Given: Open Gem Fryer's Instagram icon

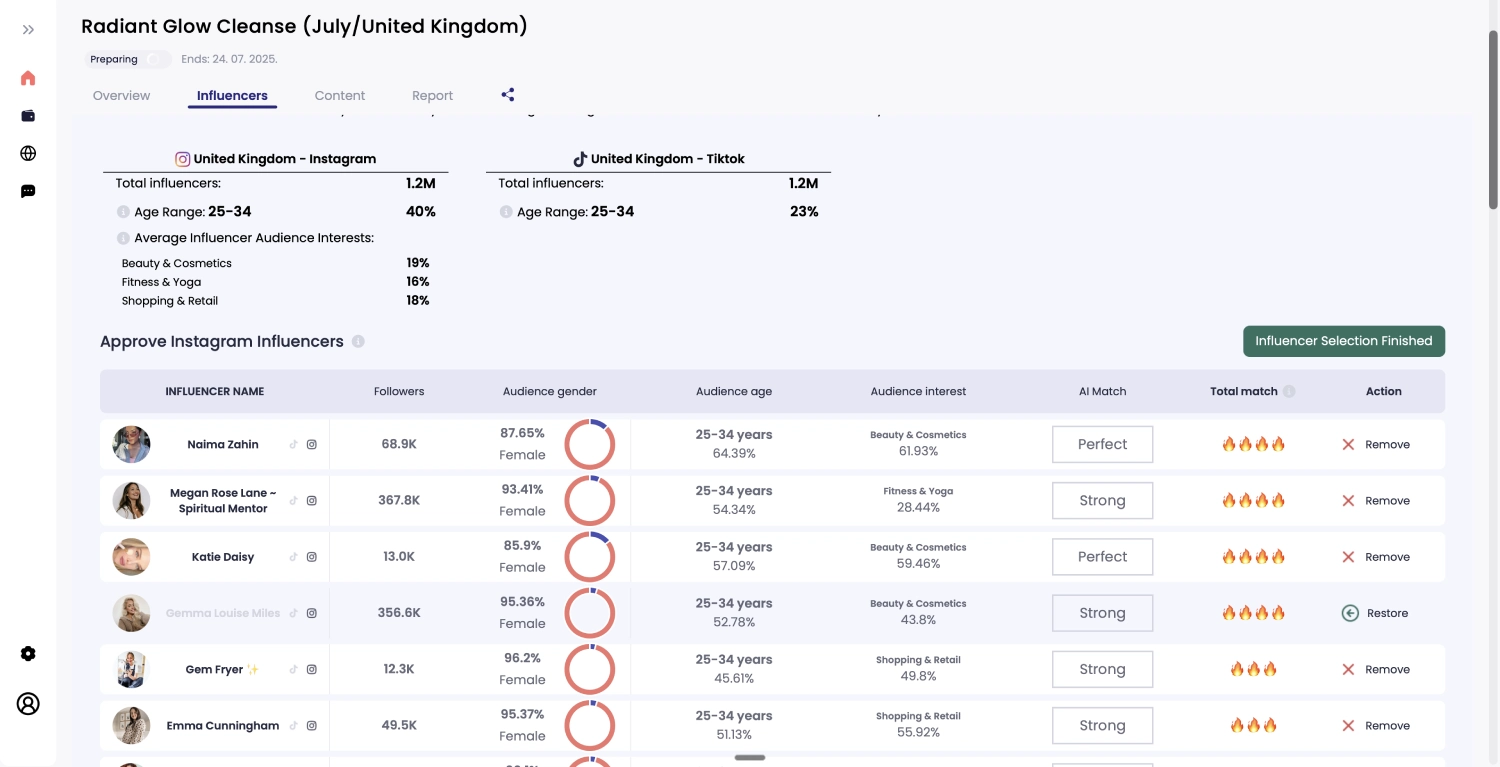Looking at the screenshot, I should point(312,670).
